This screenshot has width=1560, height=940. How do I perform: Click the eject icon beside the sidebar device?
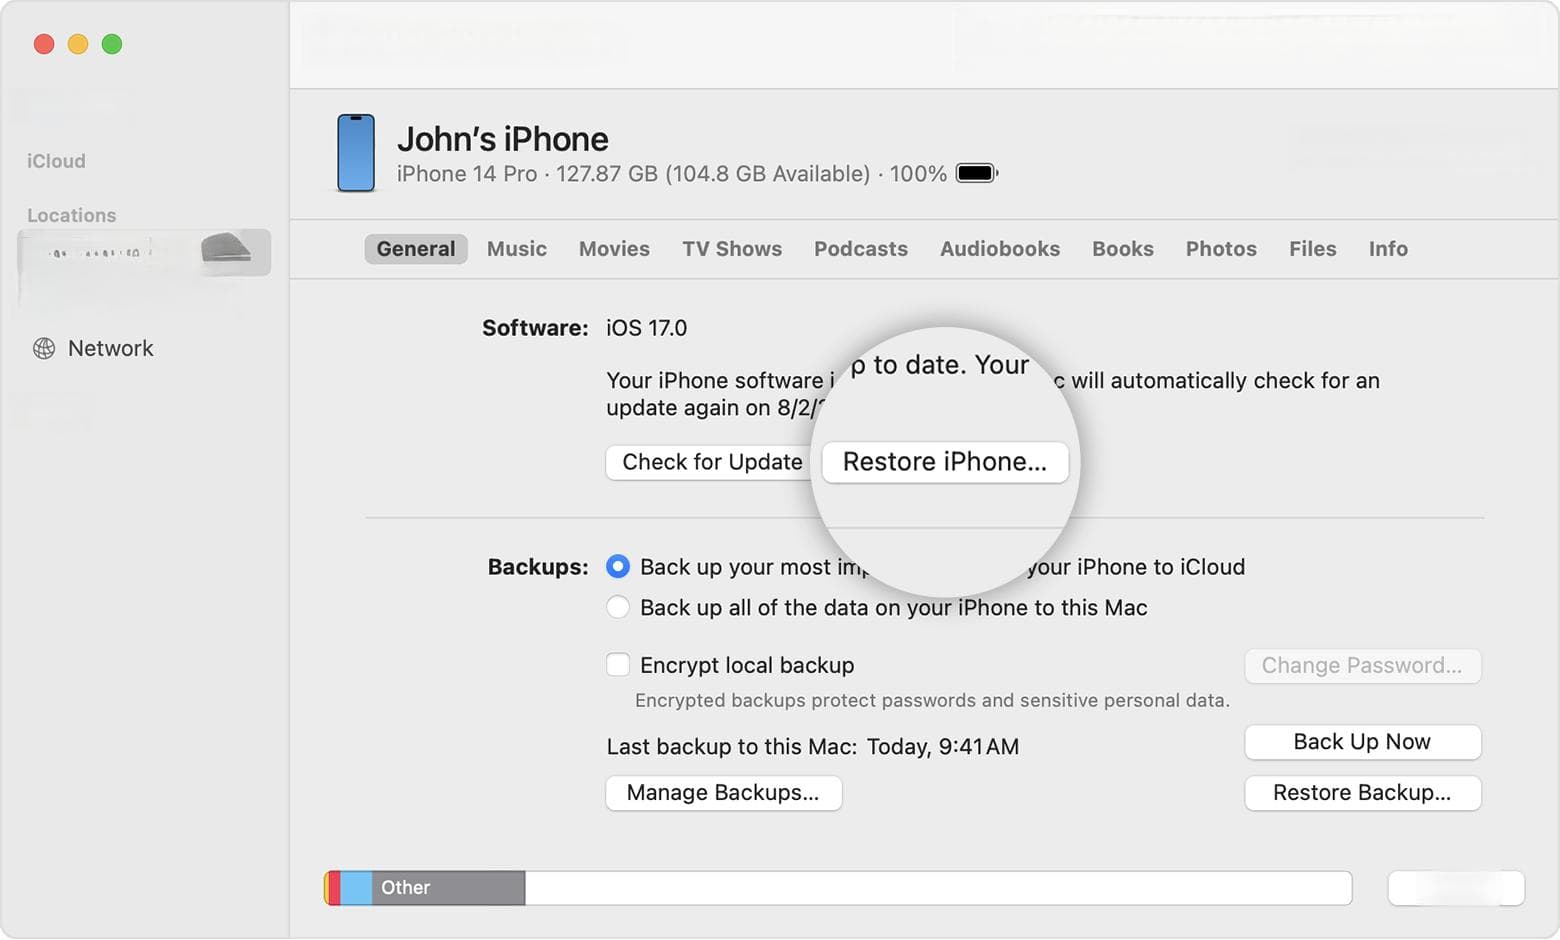(226, 247)
